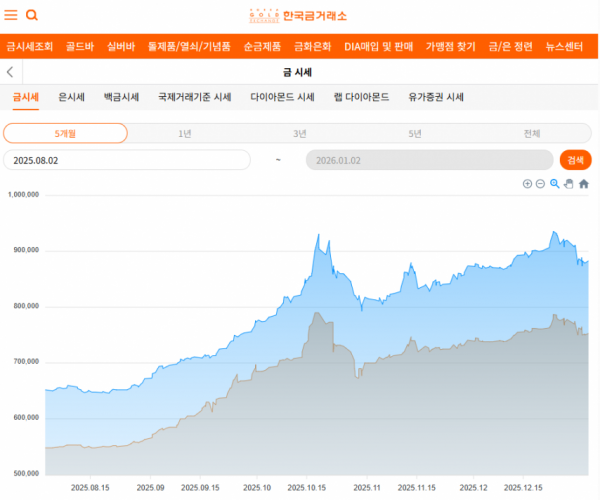Open the 골드바 menu
Screen dimensions: 600x500
pyautogui.click(x=80, y=46)
